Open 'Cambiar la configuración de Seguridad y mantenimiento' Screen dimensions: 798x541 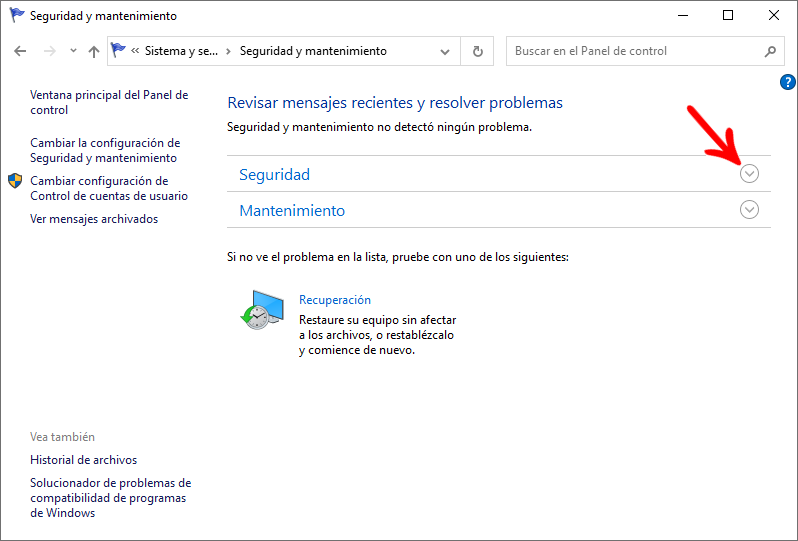(105, 150)
